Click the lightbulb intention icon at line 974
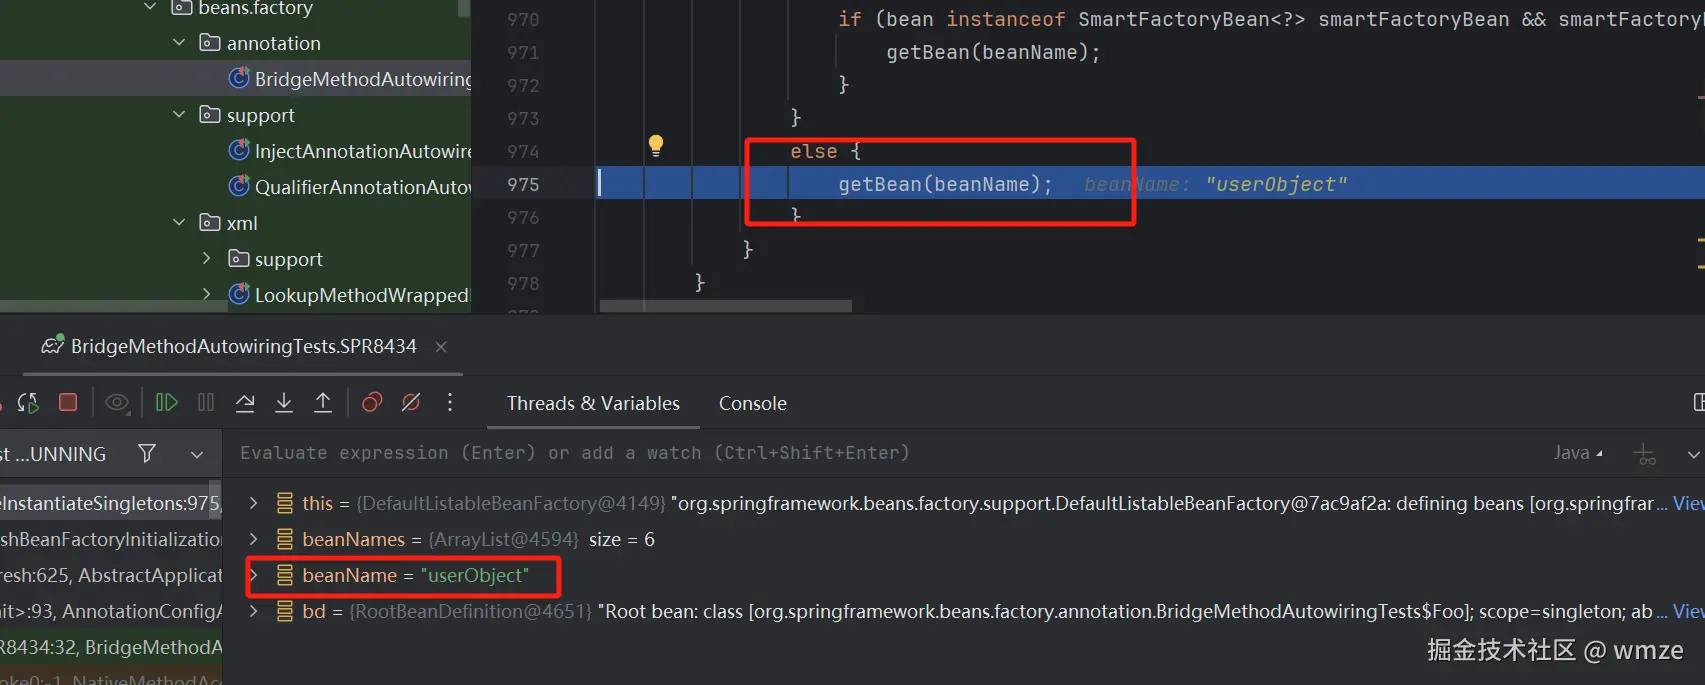The image size is (1705, 685). click(656, 146)
